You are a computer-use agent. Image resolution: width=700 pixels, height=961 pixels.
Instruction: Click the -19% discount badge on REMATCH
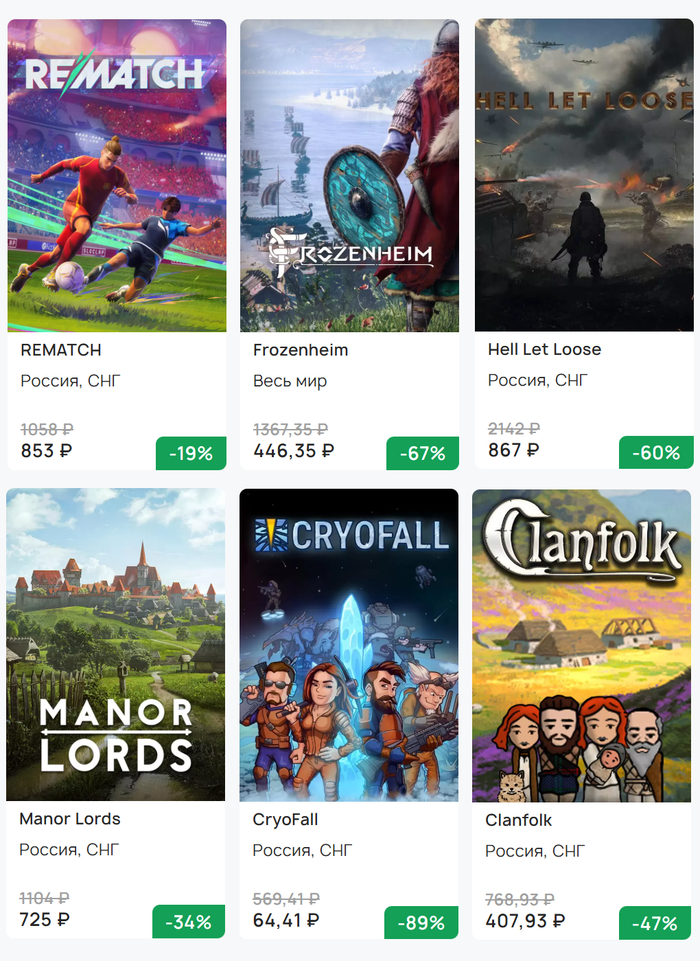(x=191, y=453)
